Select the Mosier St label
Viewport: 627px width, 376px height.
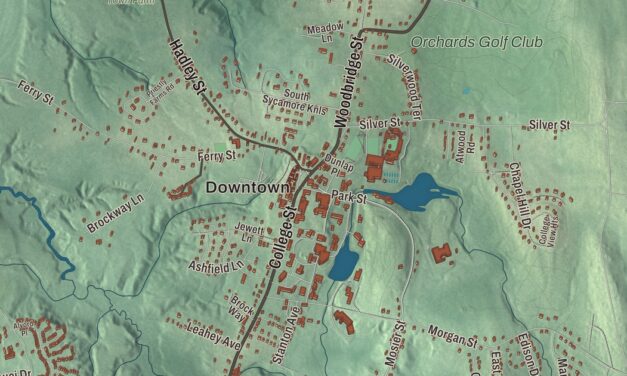tap(395, 343)
